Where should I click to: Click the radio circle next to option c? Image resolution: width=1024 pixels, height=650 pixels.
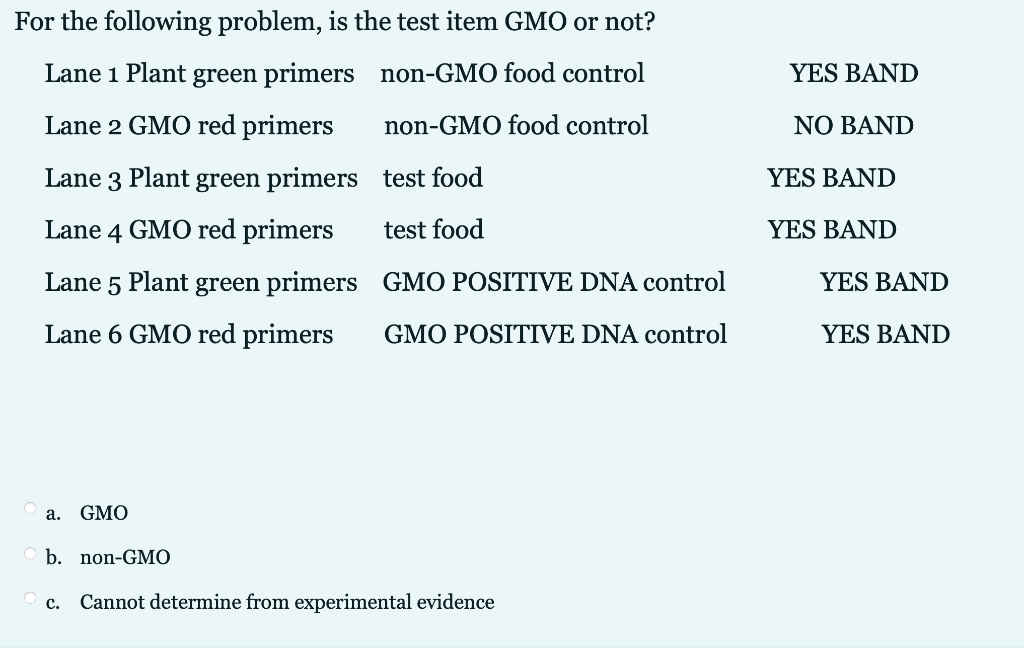pyautogui.click(x=29, y=597)
